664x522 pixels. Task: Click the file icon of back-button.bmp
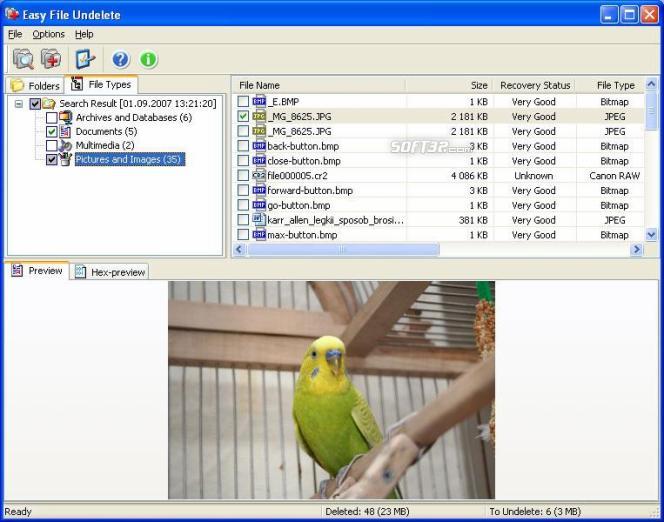tap(259, 146)
